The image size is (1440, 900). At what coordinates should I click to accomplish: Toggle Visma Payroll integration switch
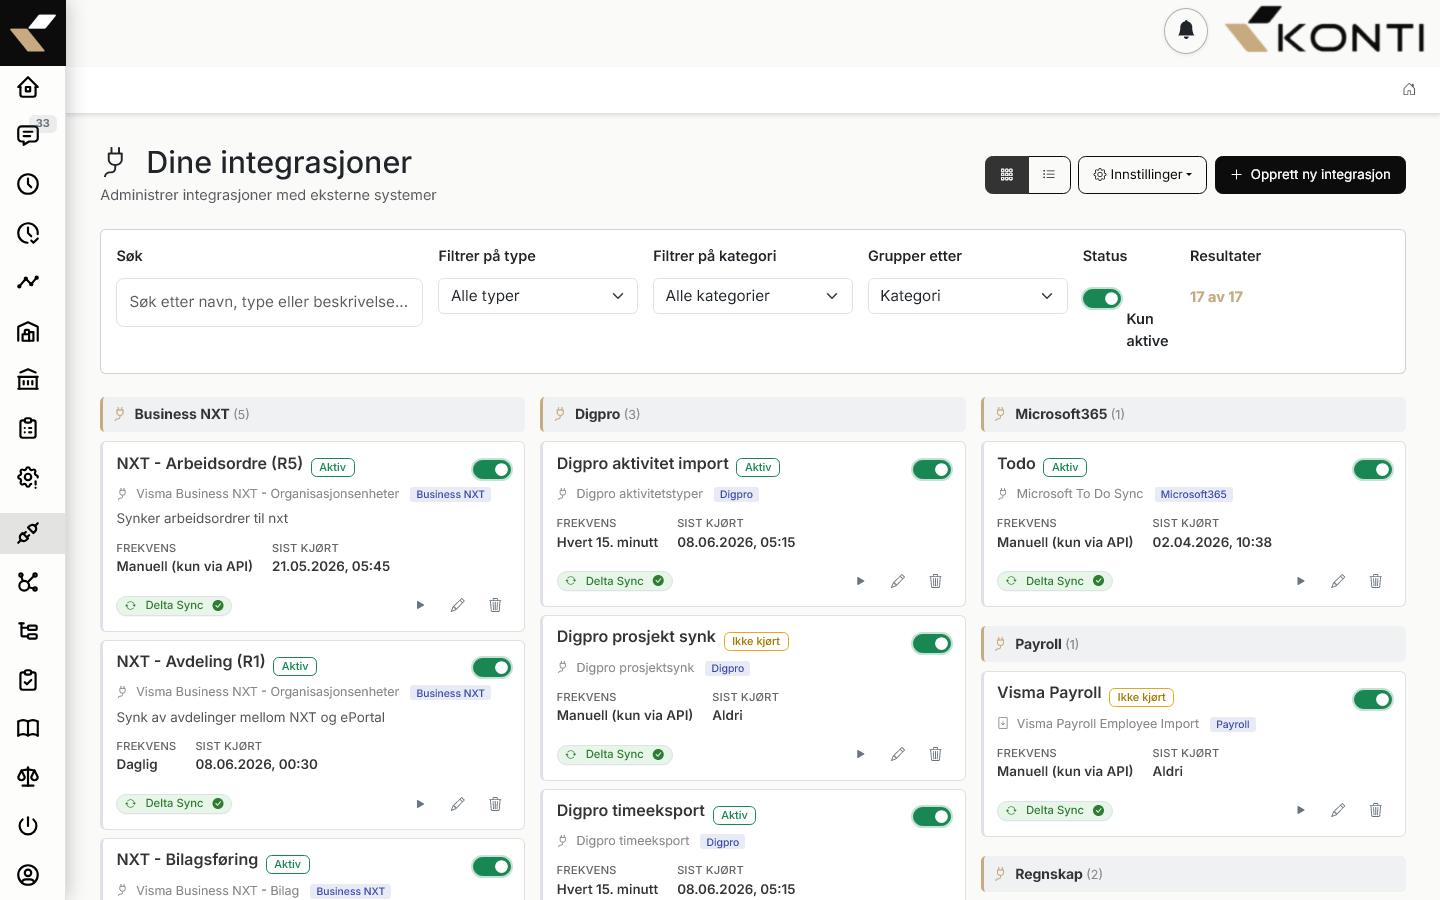point(1373,699)
